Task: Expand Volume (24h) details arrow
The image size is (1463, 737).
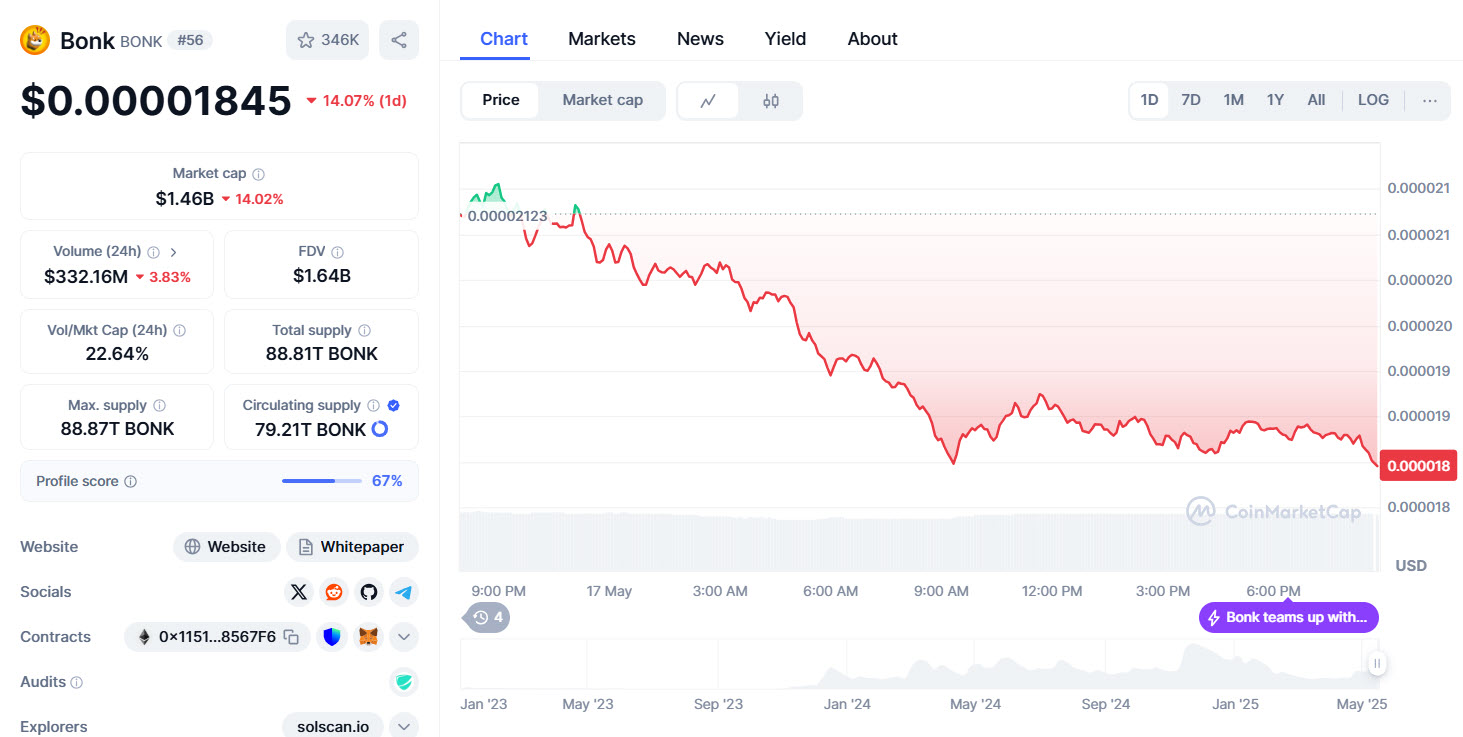Action: [173, 252]
